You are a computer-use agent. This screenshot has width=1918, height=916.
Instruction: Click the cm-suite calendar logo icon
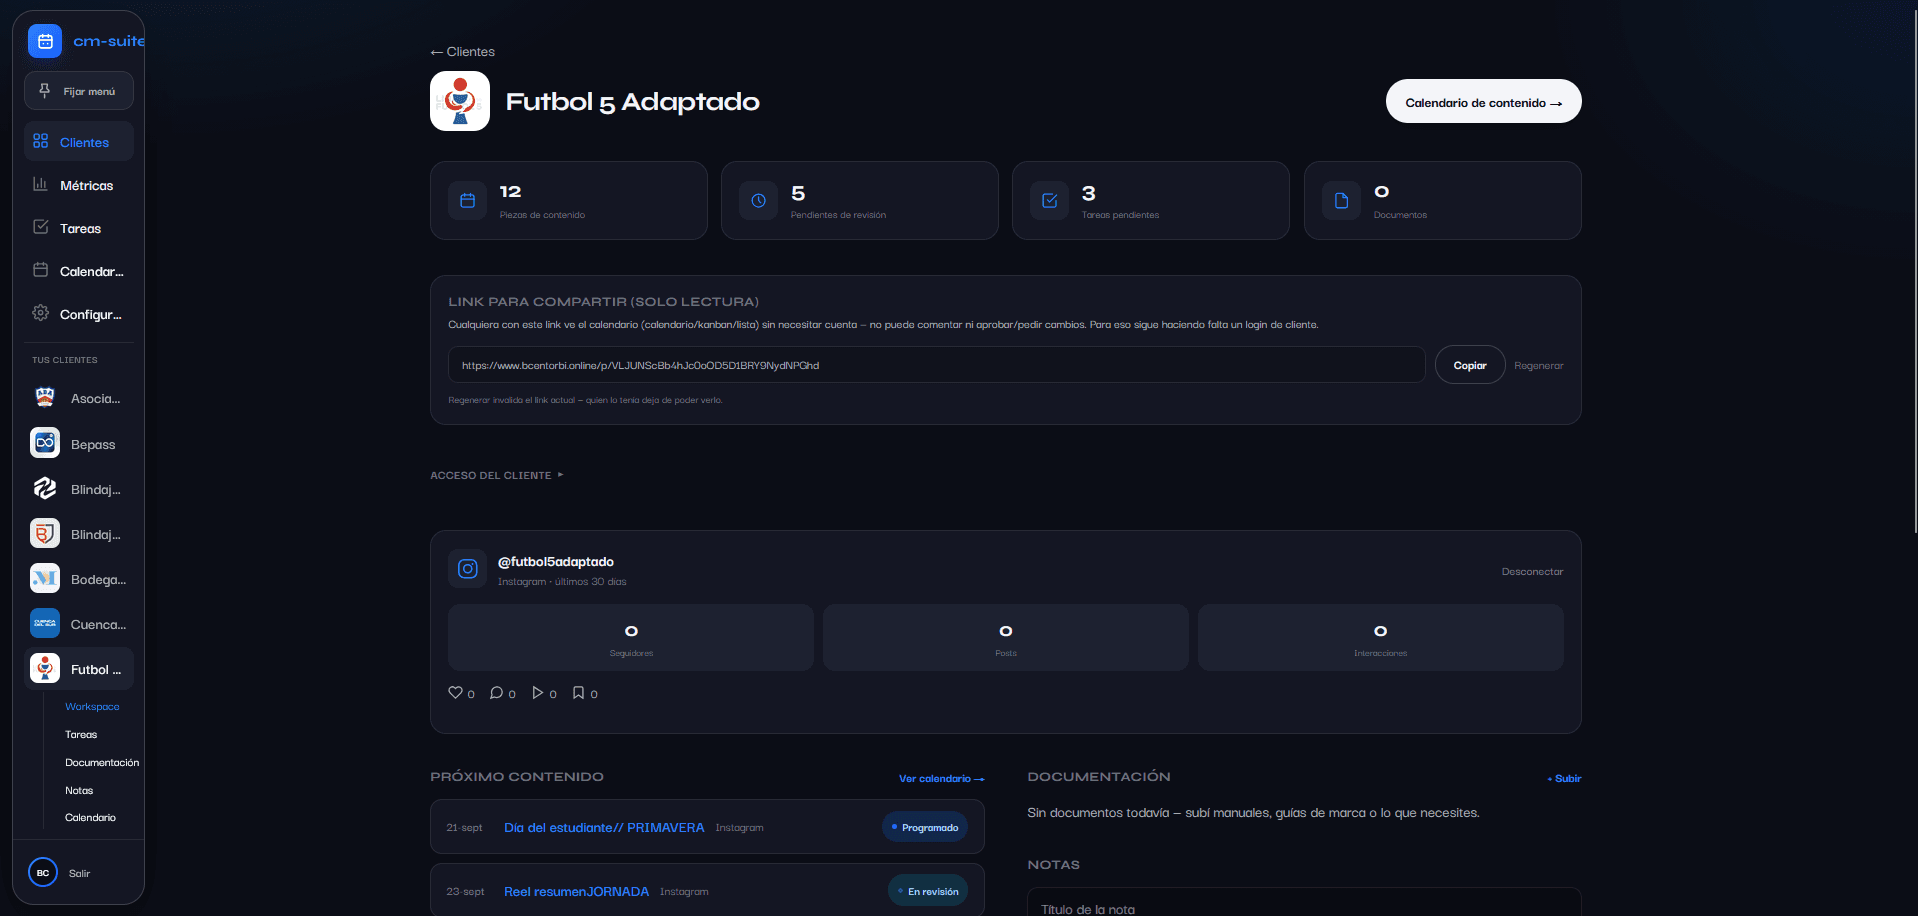(x=45, y=41)
